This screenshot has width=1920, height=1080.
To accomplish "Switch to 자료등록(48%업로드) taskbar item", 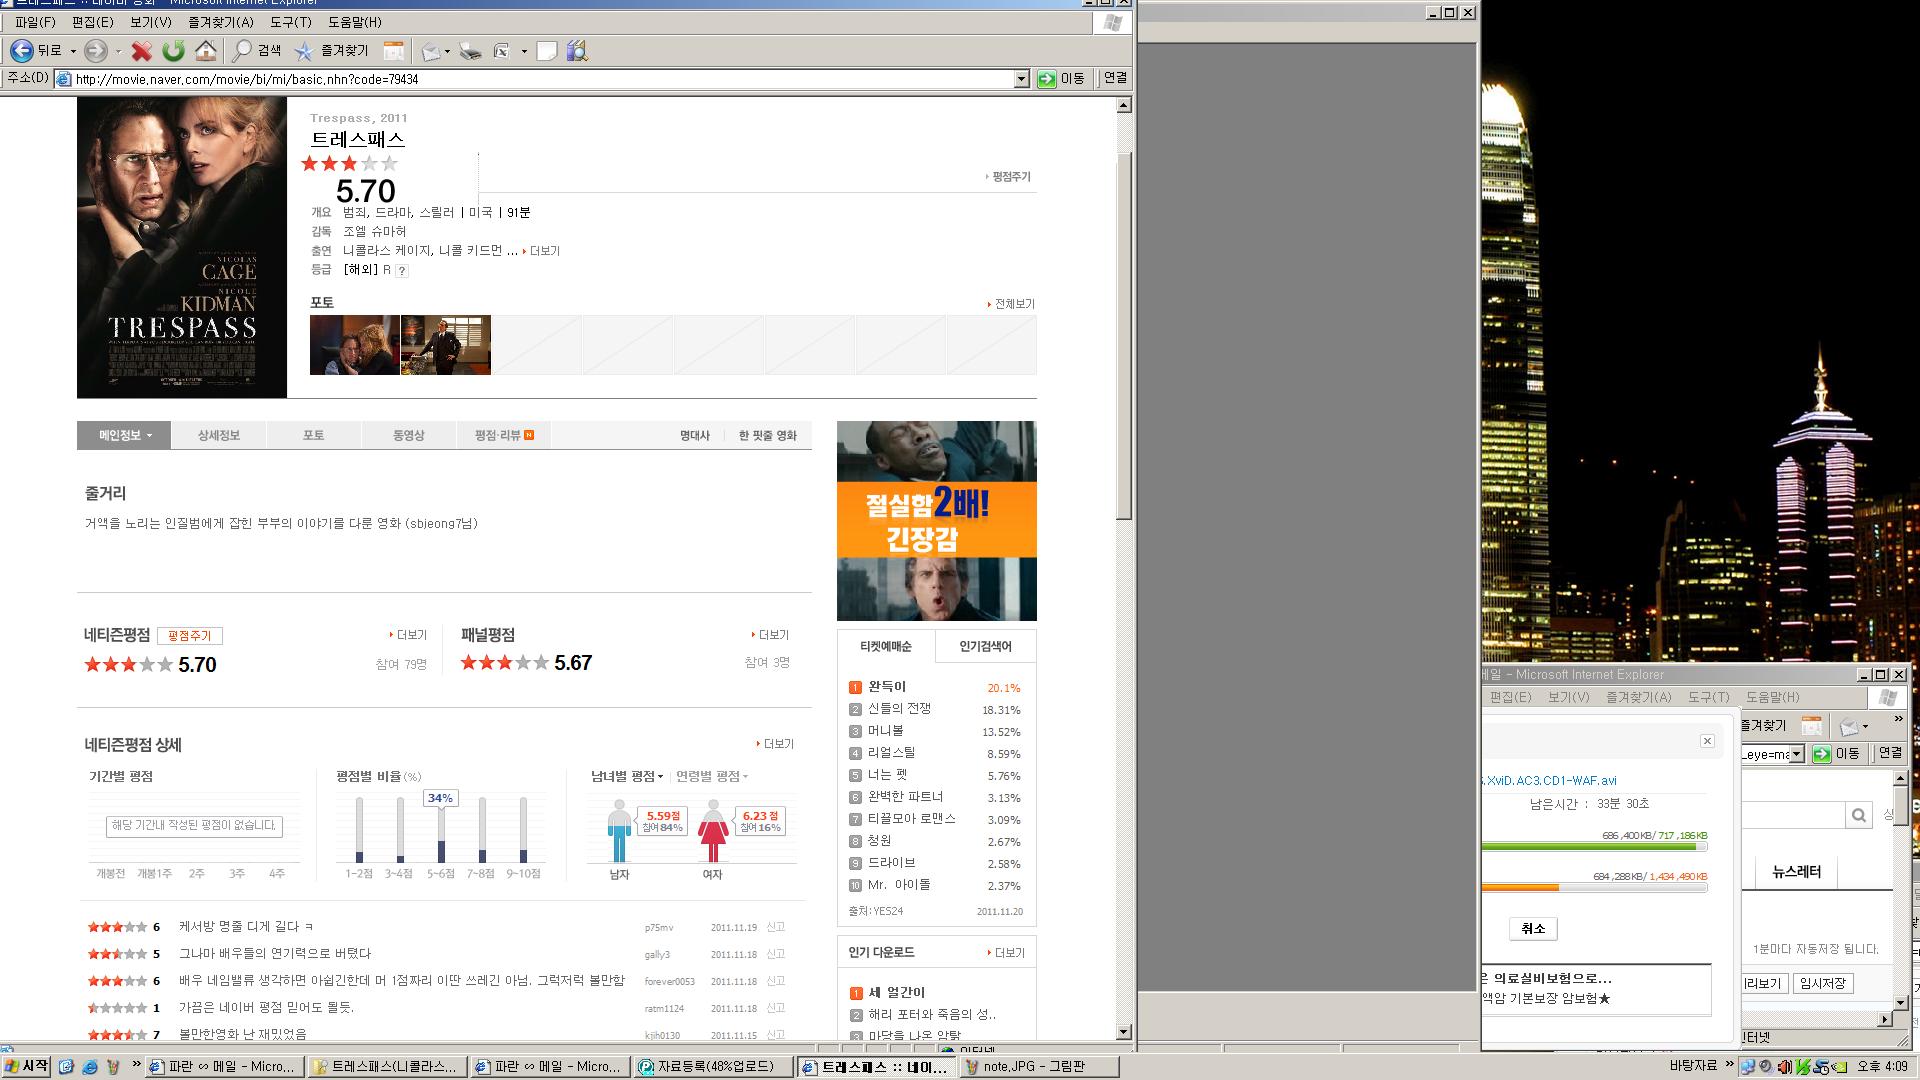I will (714, 1067).
